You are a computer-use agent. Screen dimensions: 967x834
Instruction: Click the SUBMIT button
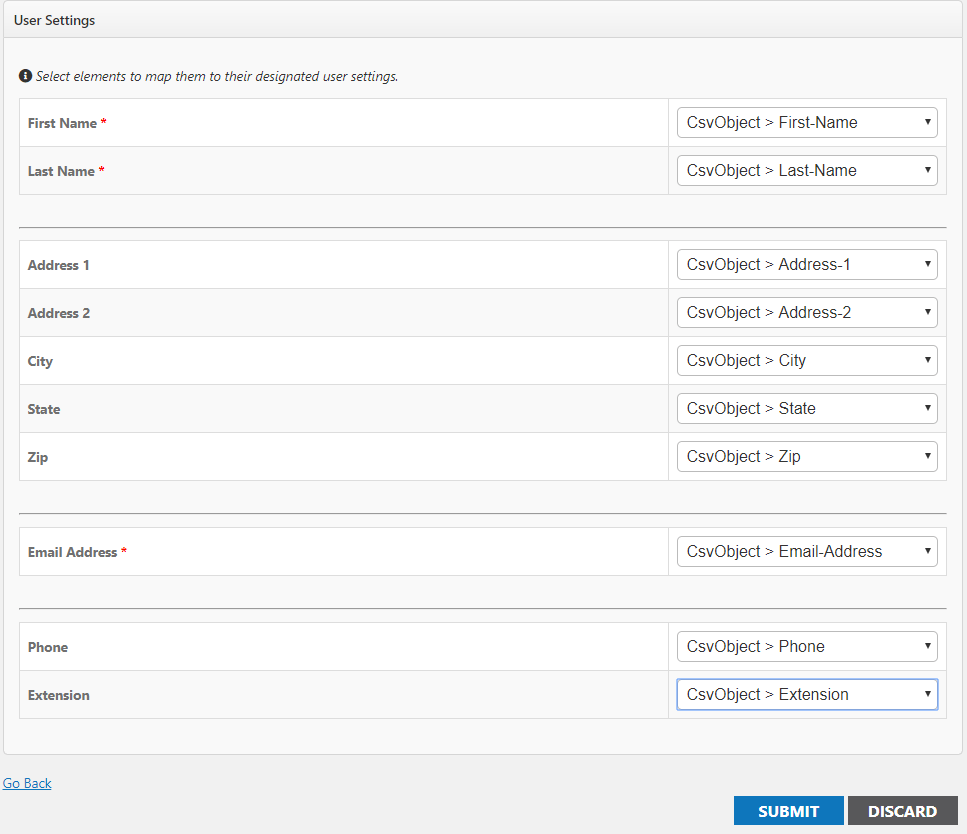click(788, 811)
